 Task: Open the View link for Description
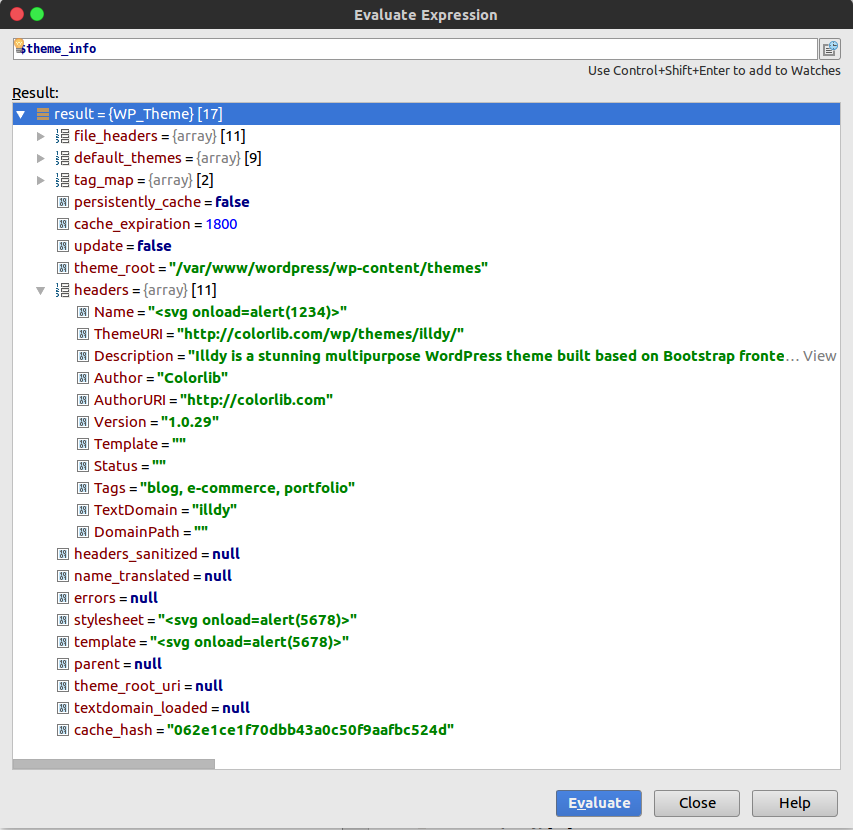click(819, 356)
